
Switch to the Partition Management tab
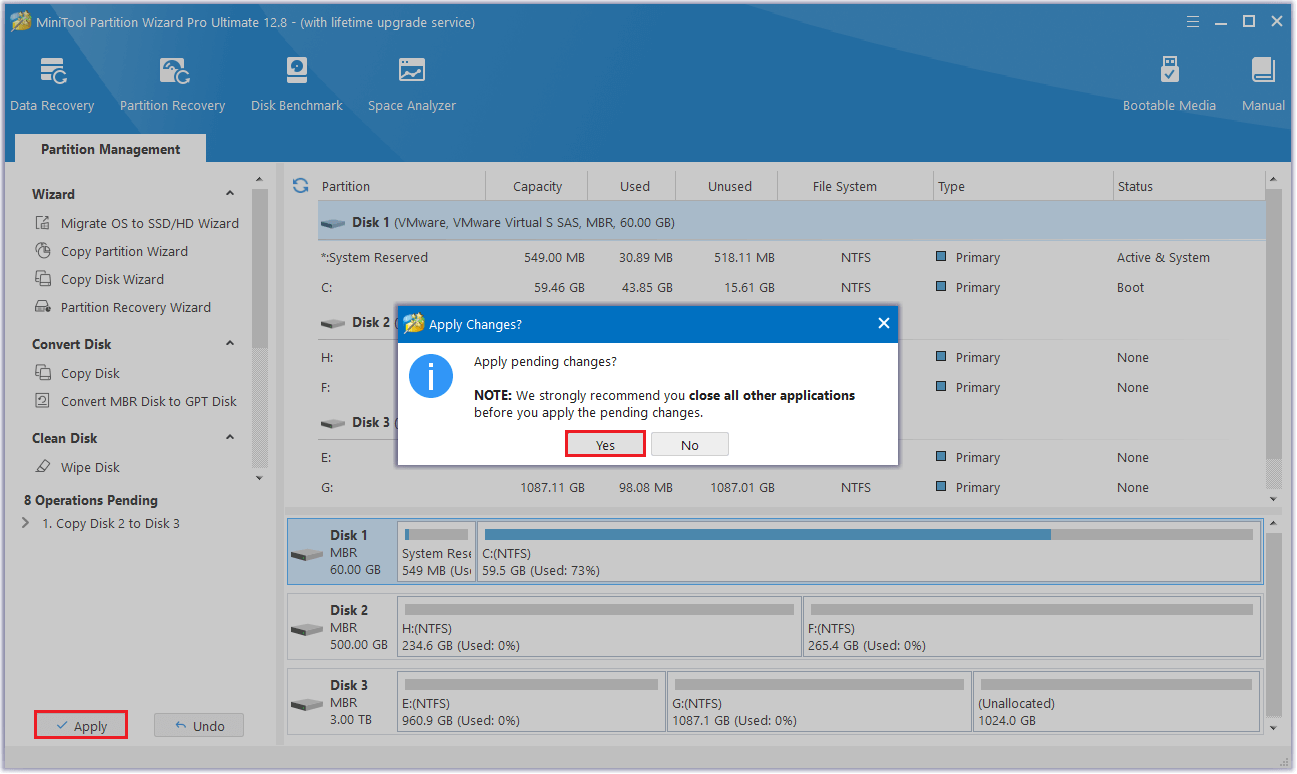pyautogui.click(x=110, y=148)
